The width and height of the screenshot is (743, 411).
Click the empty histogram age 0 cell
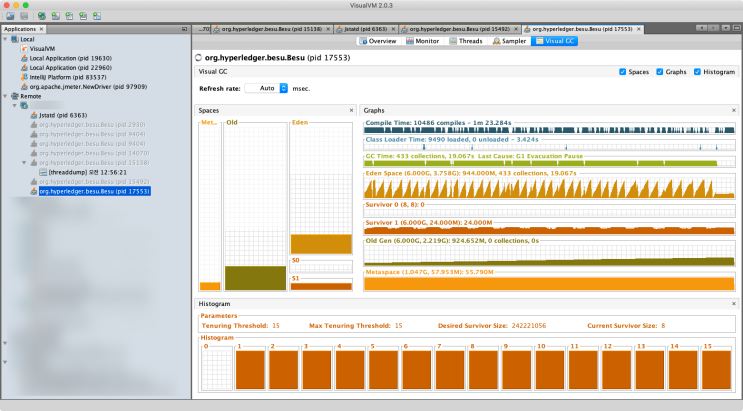[217, 370]
